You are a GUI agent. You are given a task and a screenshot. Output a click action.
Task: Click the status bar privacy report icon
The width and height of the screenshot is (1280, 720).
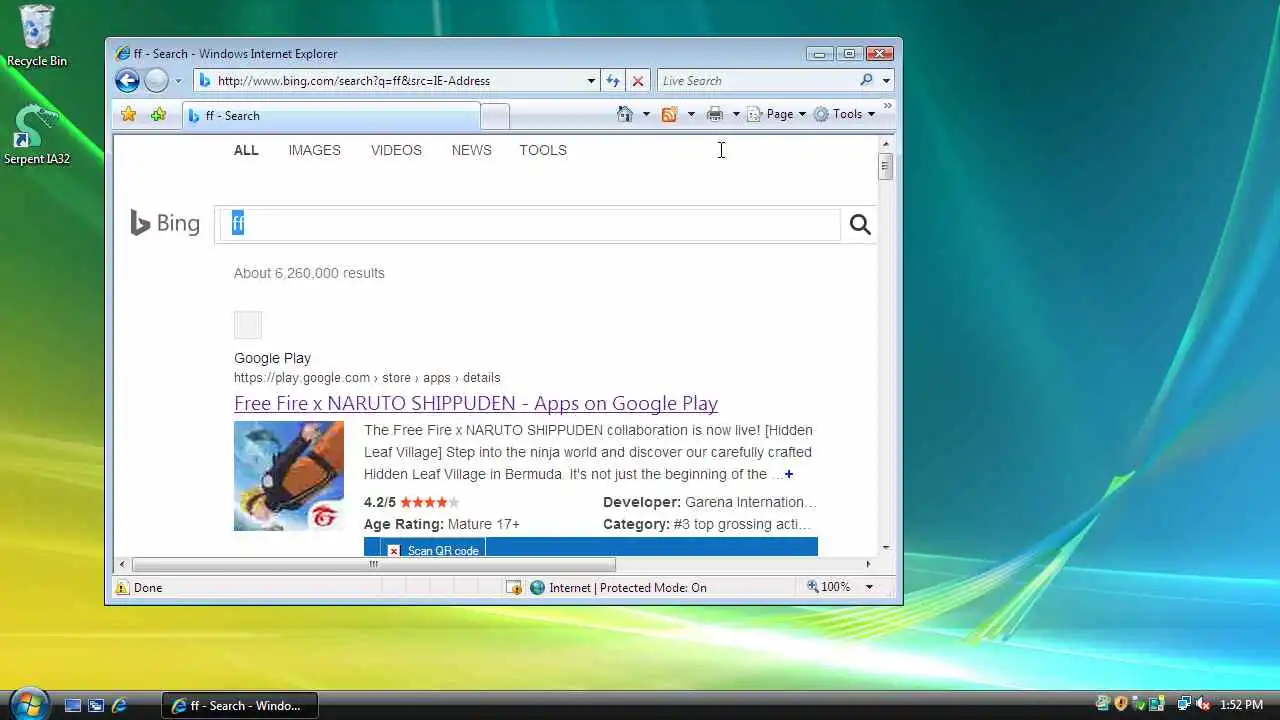pos(514,588)
